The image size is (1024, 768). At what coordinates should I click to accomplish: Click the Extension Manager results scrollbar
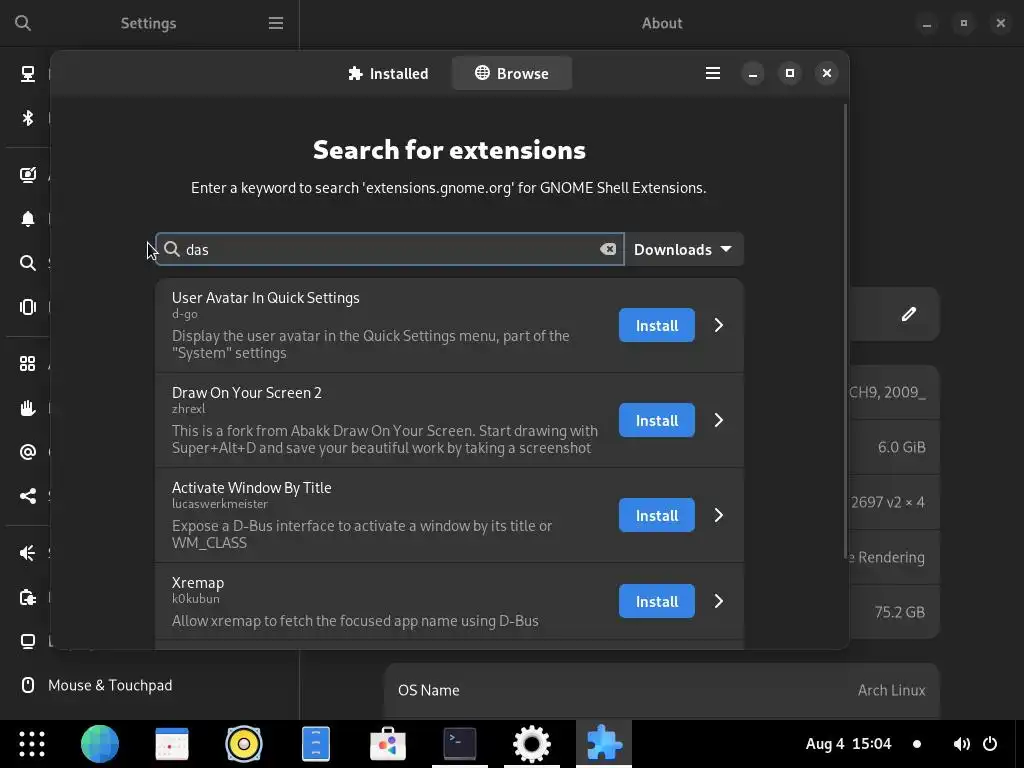coord(846,330)
